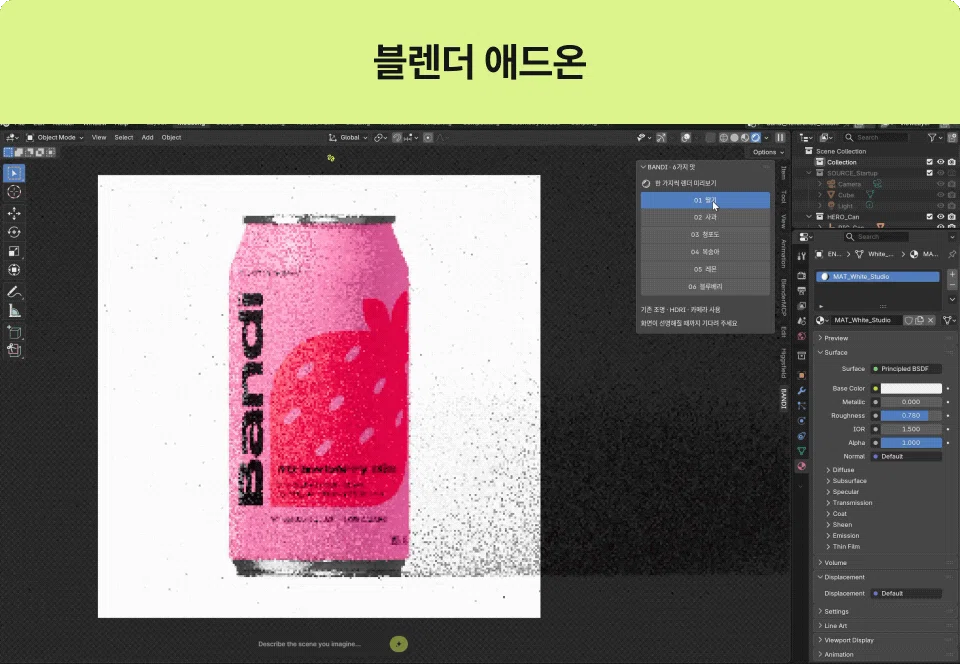Switch to the Item sidebar tab
The image size is (960, 664).
click(783, 173)
